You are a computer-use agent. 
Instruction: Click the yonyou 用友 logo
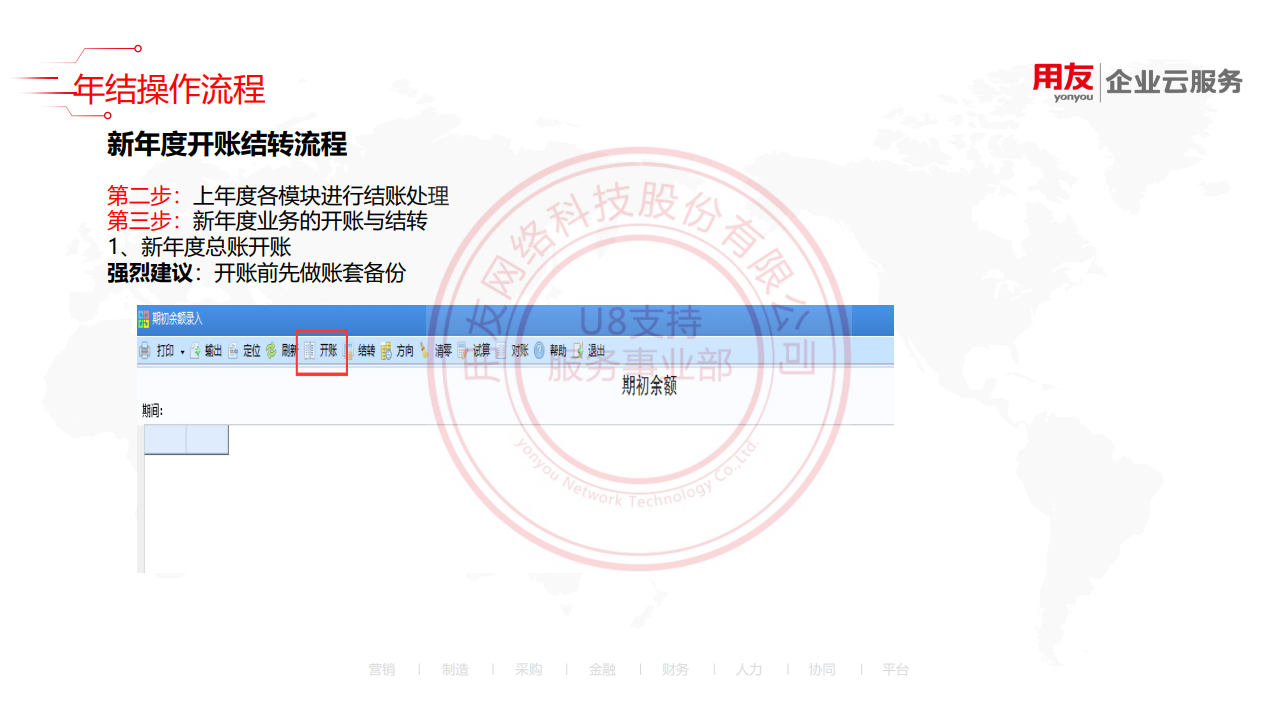(x=1063, y=82)
